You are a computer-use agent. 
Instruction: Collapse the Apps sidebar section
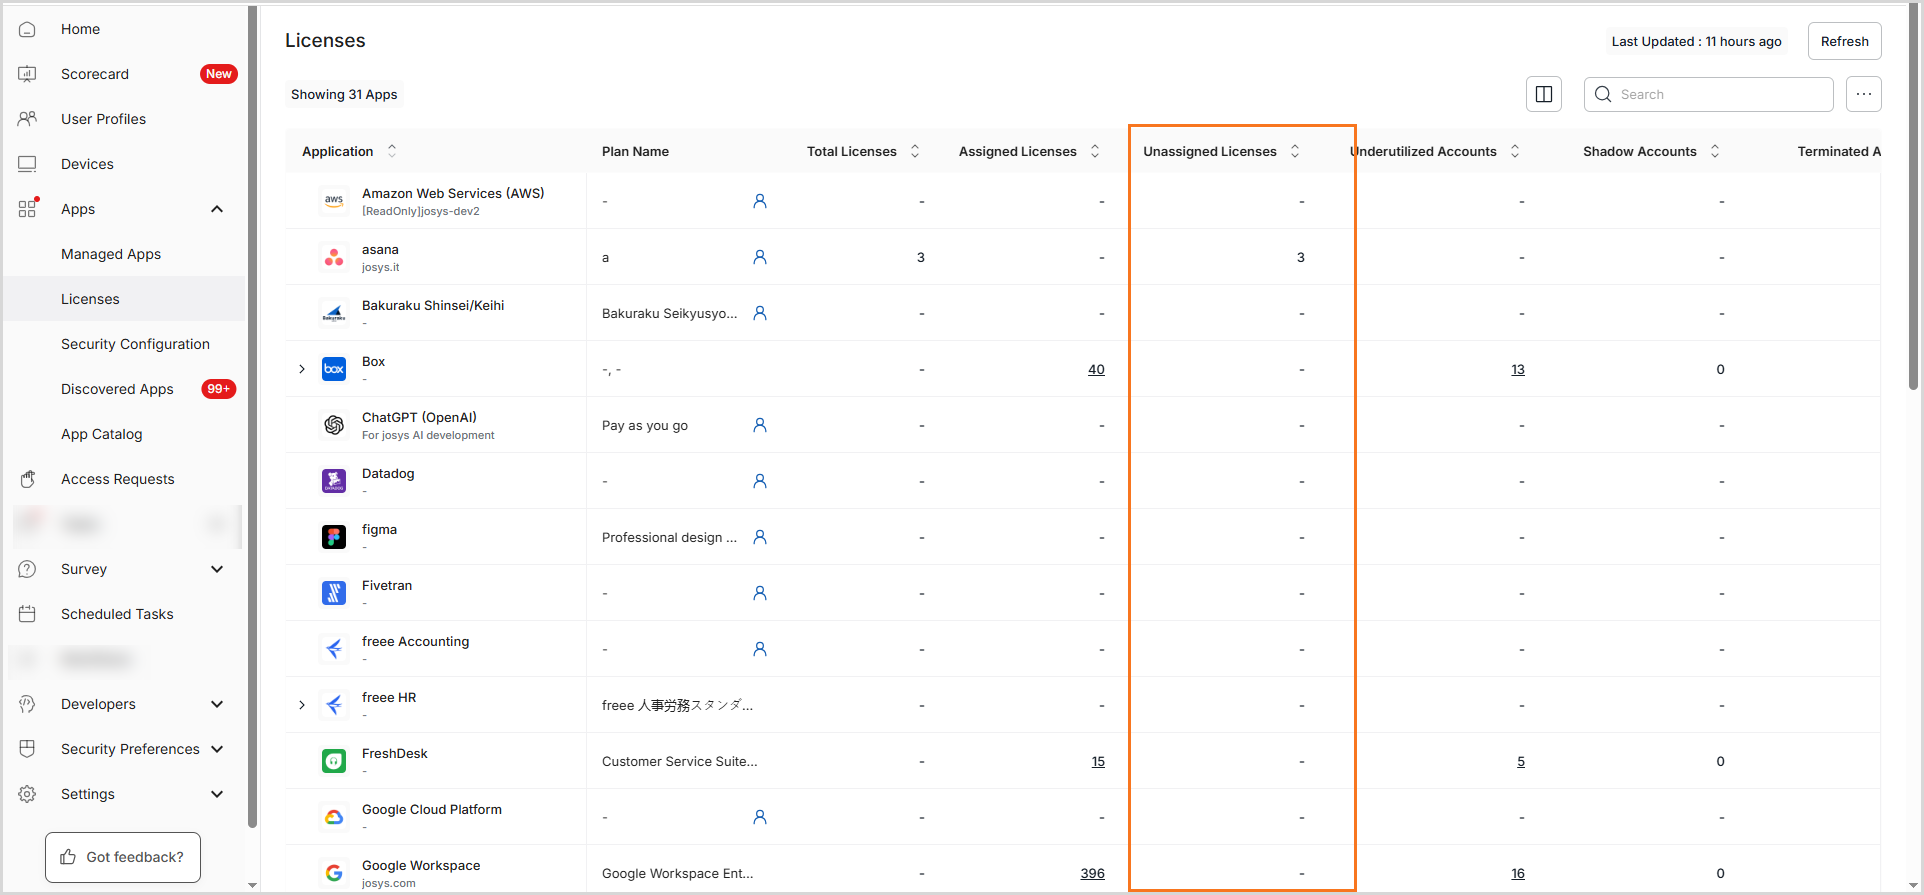click(x=217, y=209)
